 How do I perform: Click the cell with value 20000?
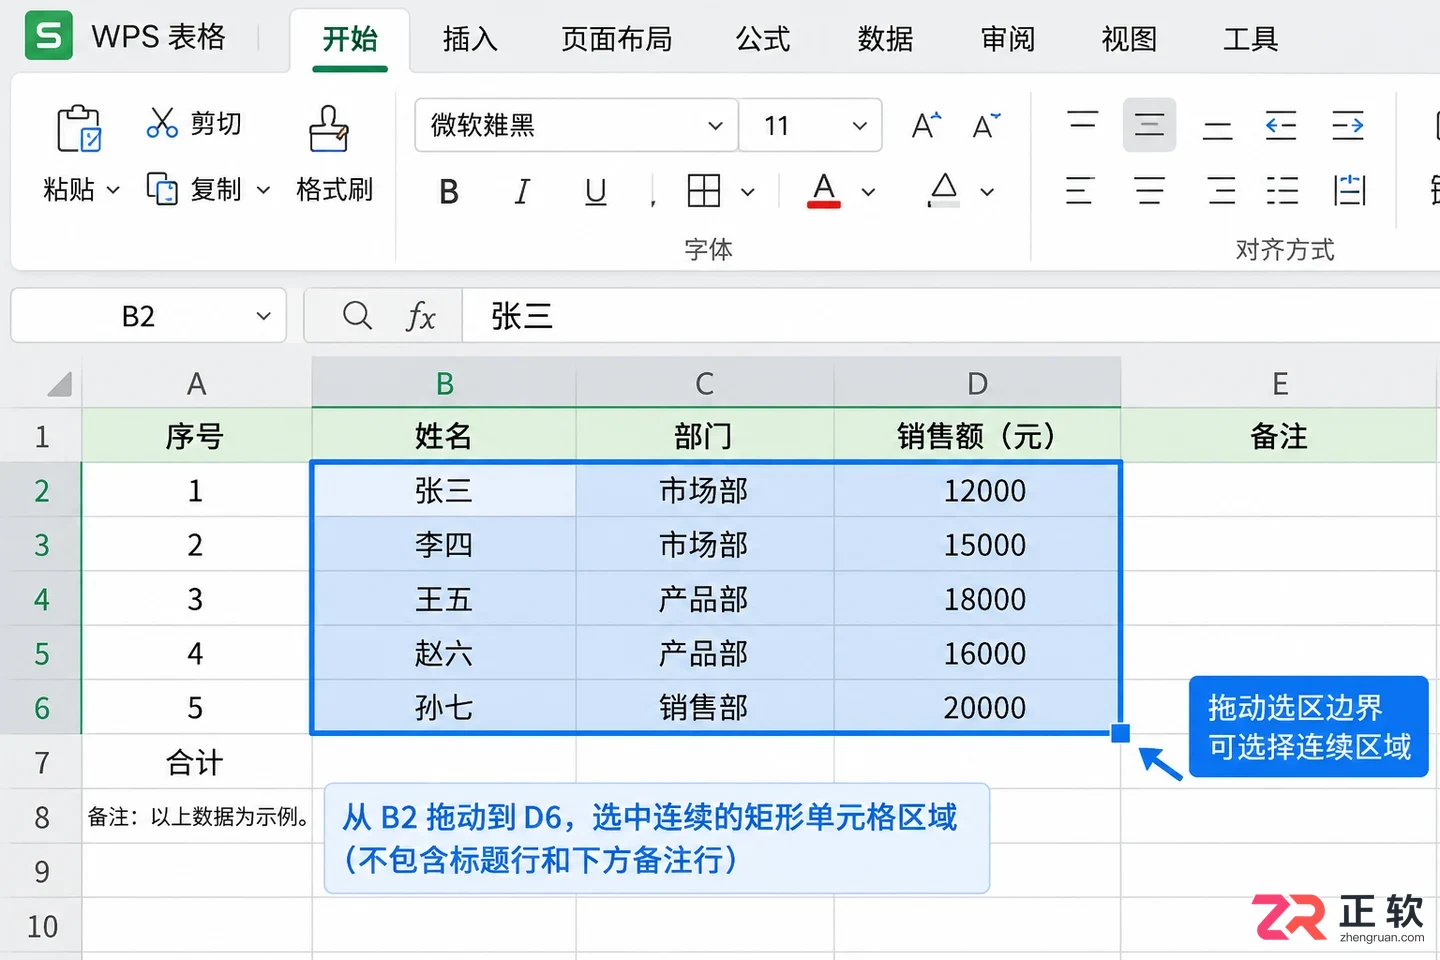tap(978, 707)
